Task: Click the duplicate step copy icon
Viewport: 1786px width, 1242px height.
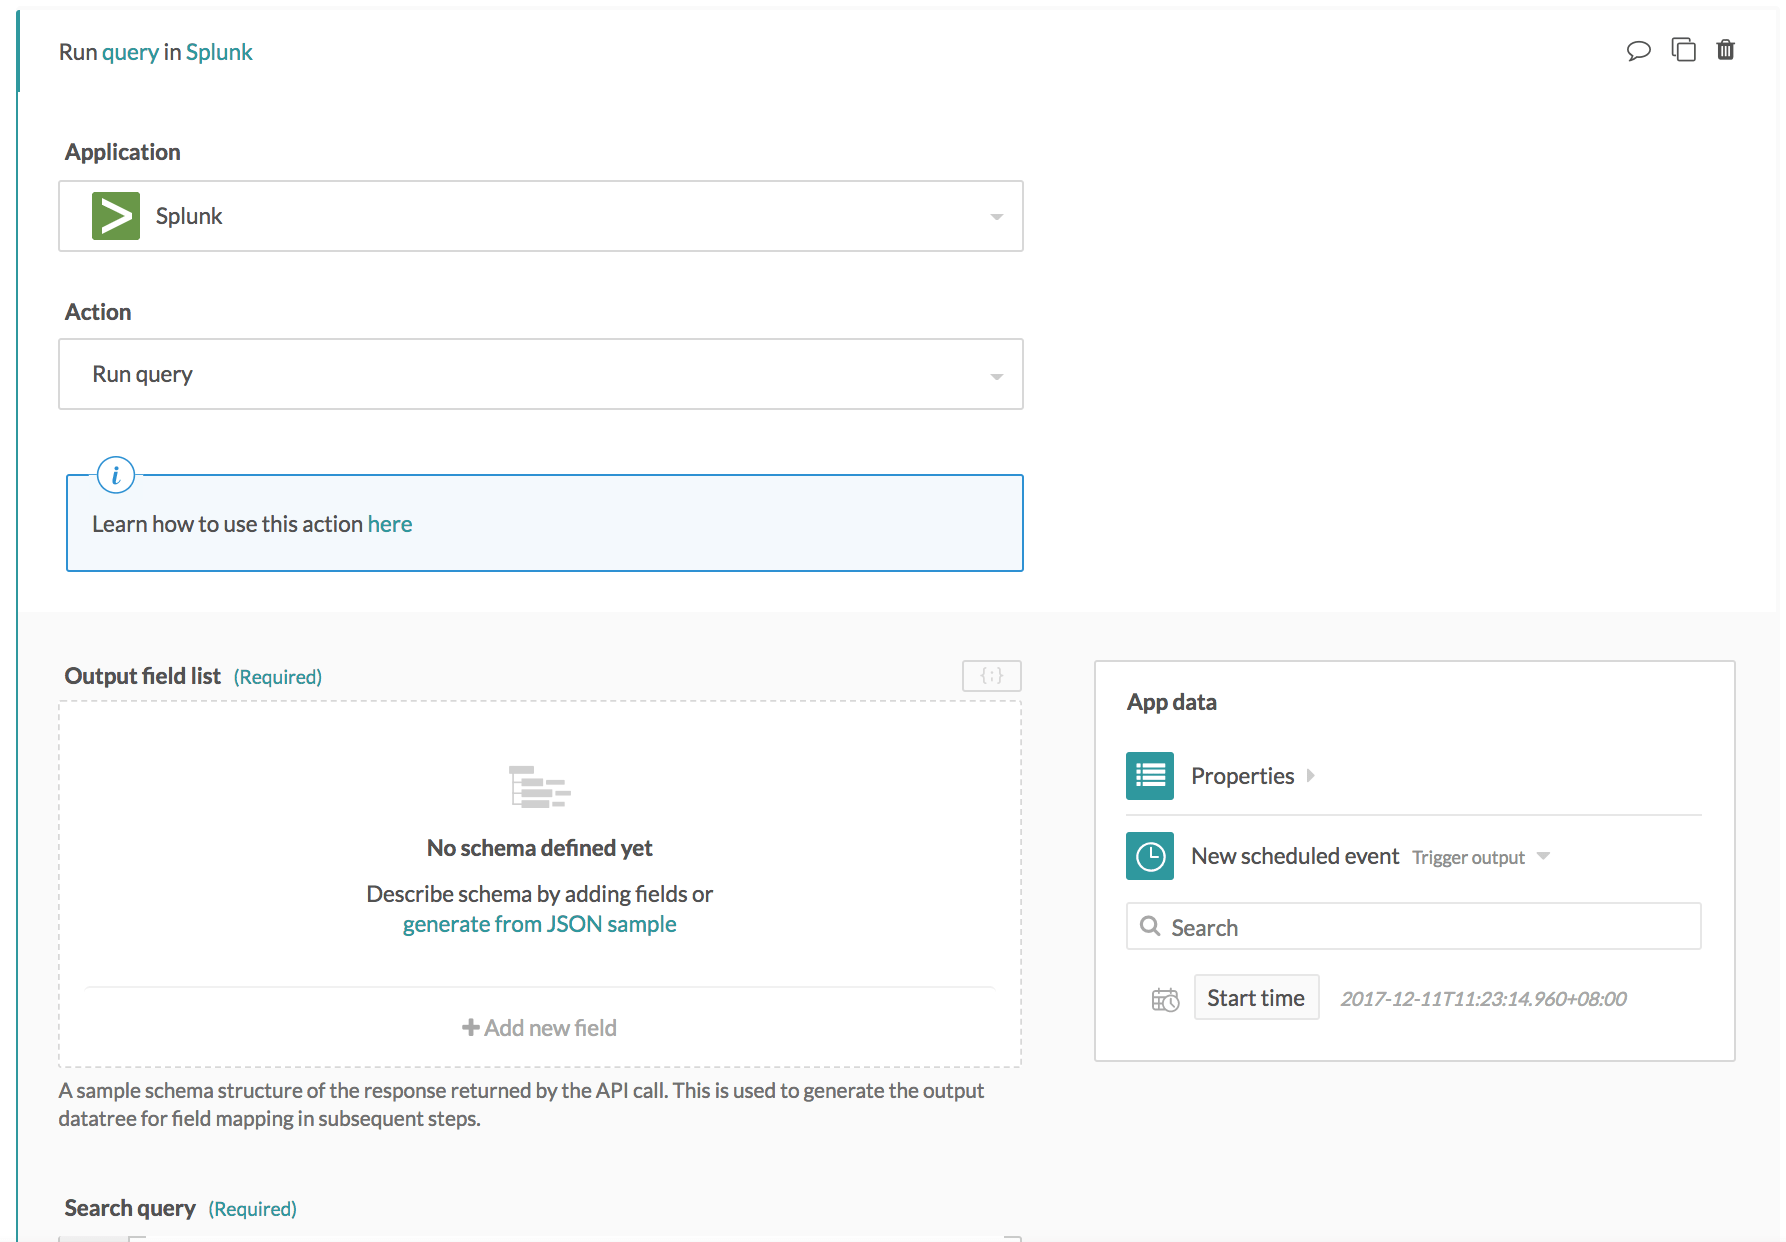Action: tap(1683, 50)
